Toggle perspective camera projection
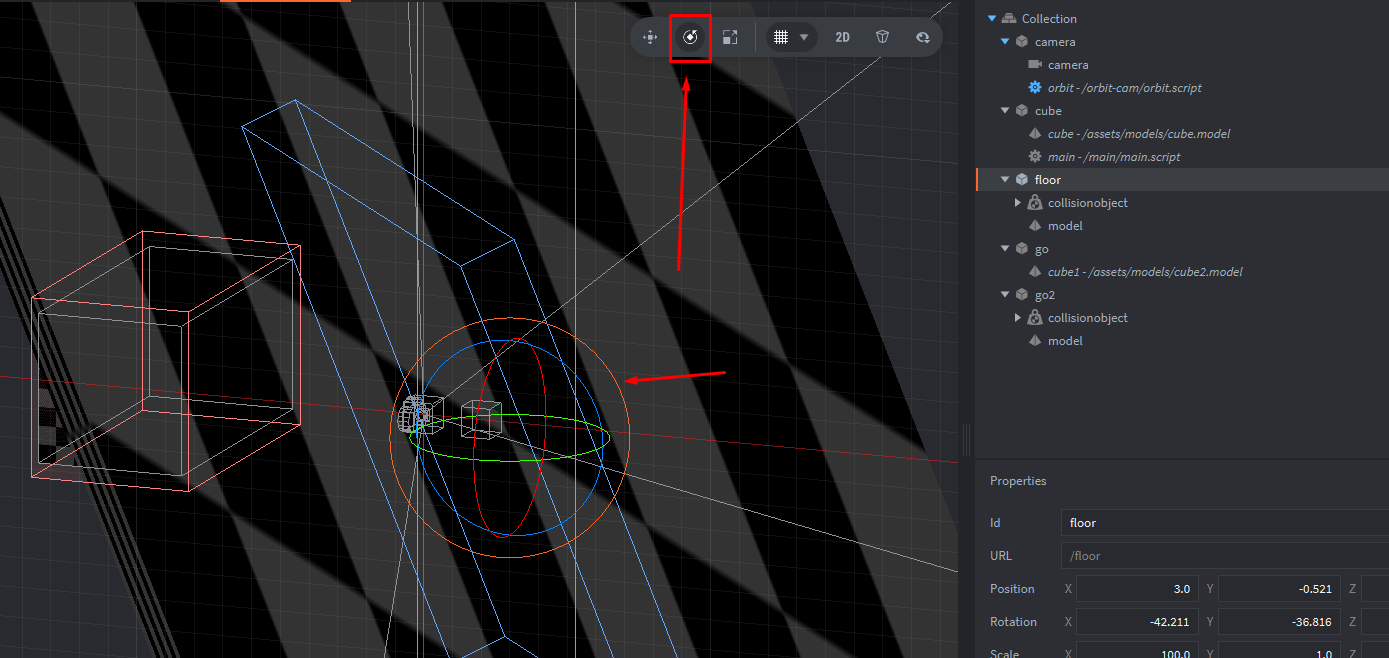Screen dimensions: 1389x658 tap(882, 38)
